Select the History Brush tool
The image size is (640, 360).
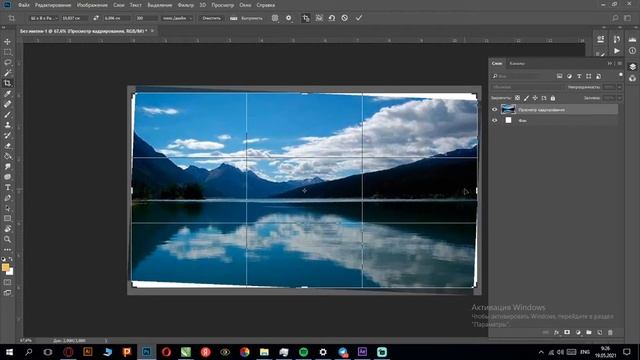coord(7,136)
